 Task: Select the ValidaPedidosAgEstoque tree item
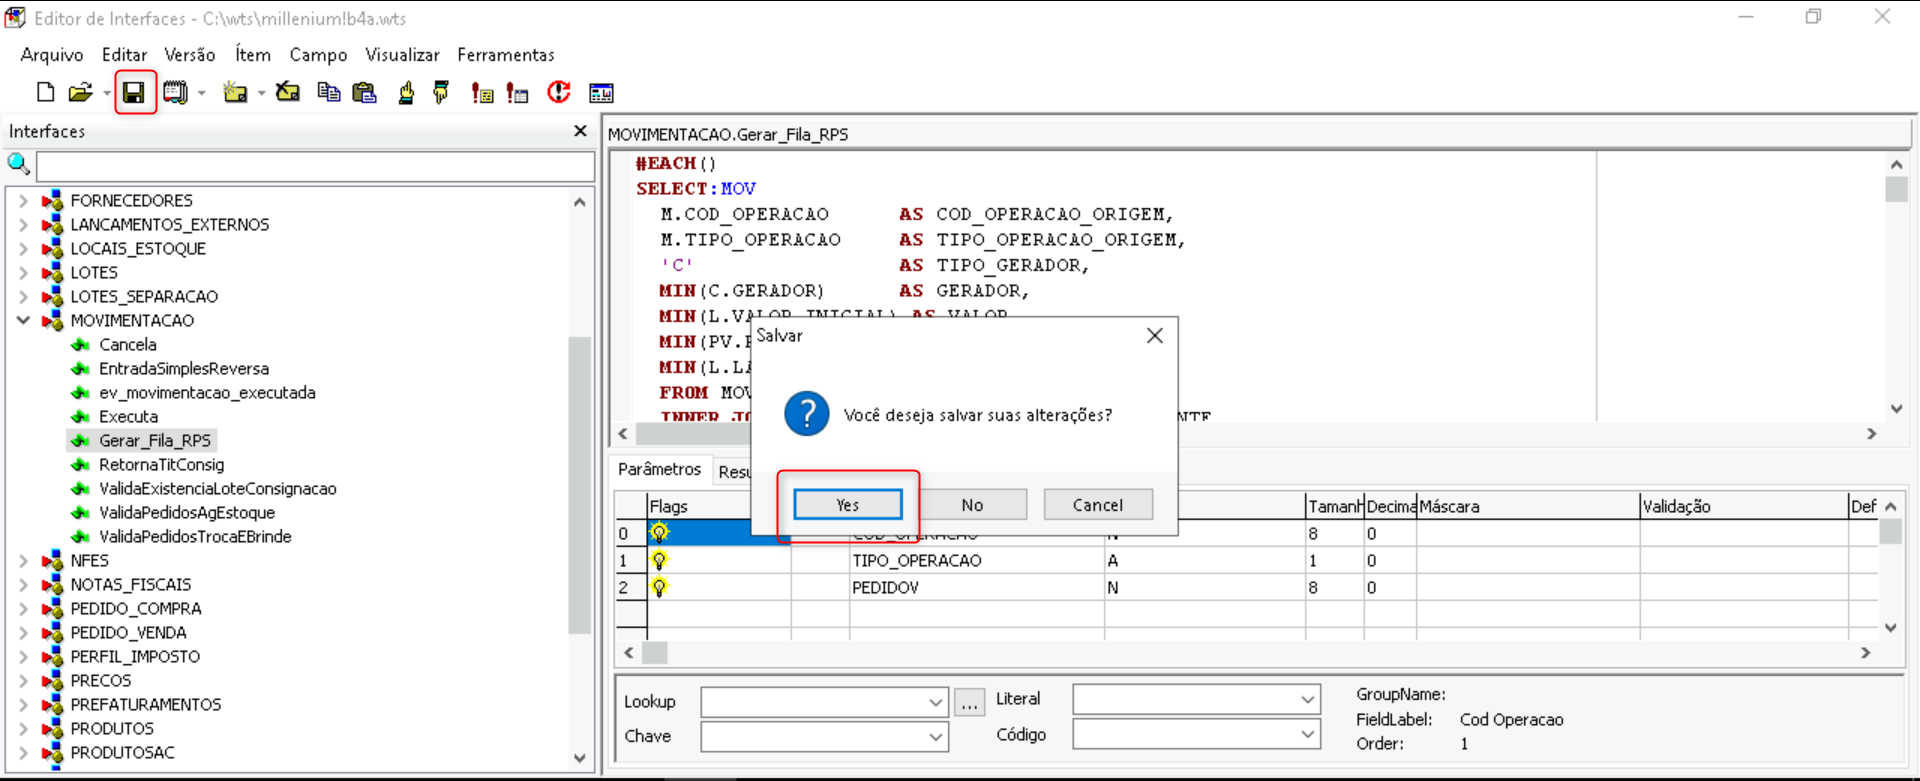pos(186,513)
